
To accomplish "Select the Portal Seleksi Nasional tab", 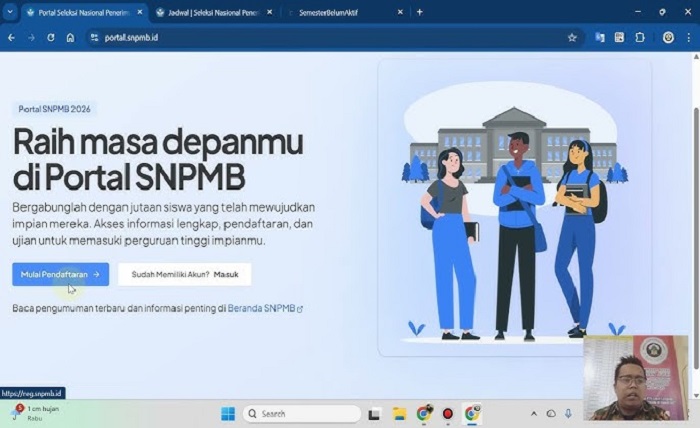I will coord(83,12).
